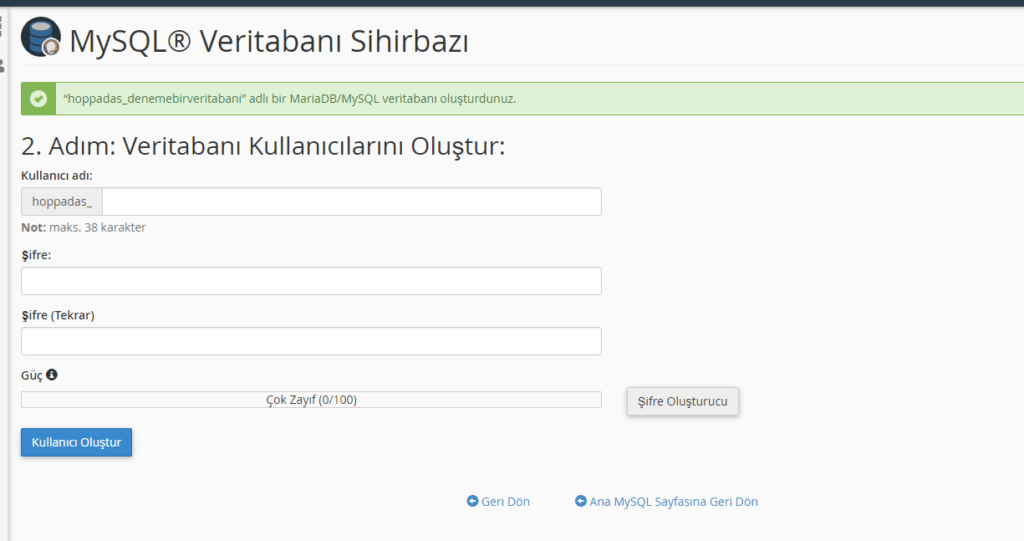The height and width of the screenshot is (541, 1024).
Task: Click the 2. Adım step heading
Action: tap(263, 146)
